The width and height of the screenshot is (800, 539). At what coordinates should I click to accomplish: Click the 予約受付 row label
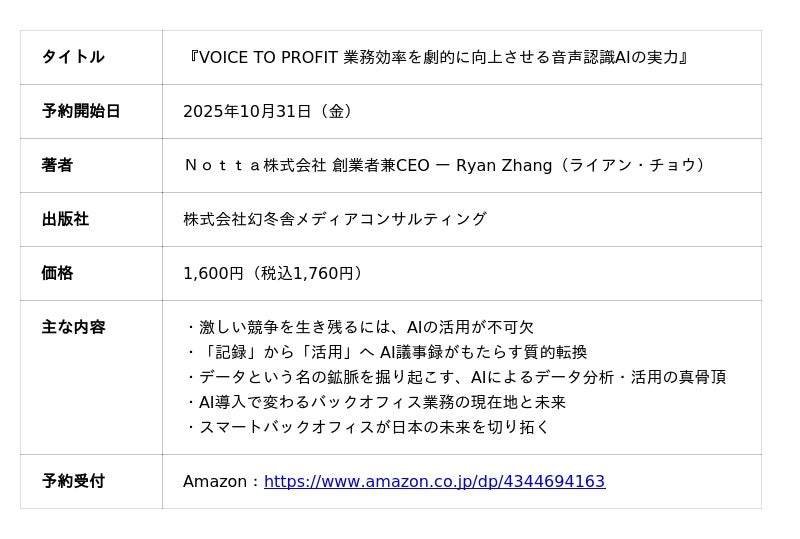(x=73, y=481)
